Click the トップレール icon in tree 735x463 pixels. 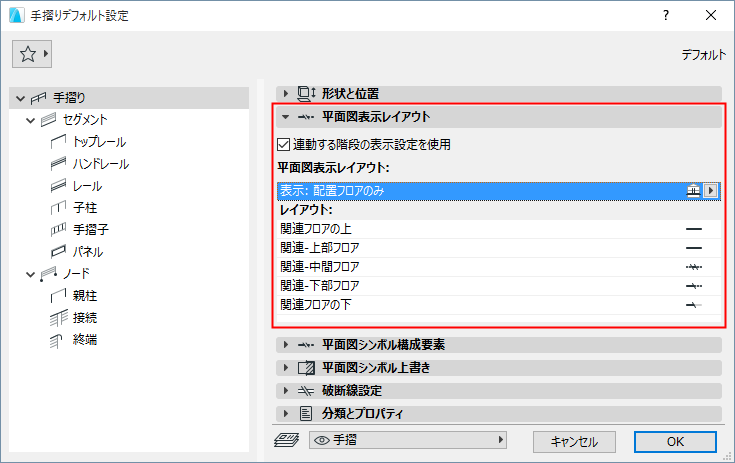(x=58, y=142)
